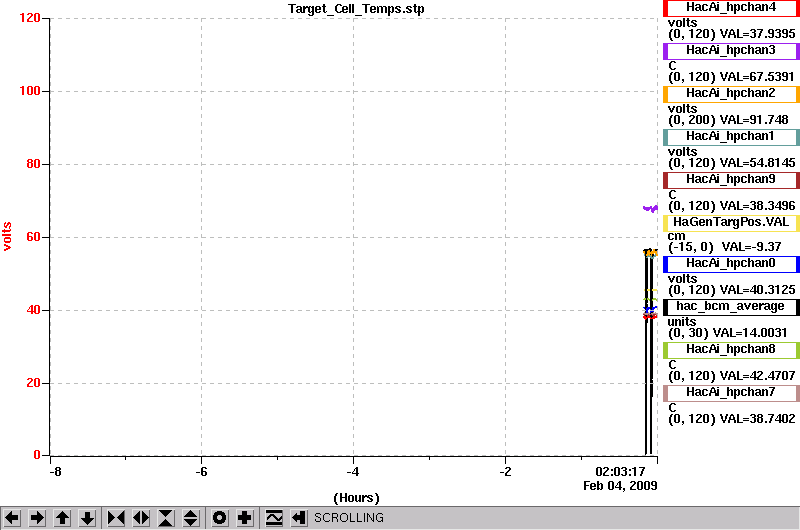
Task: Click the VAL=14.0031 readout text
Action: point(750,333)
